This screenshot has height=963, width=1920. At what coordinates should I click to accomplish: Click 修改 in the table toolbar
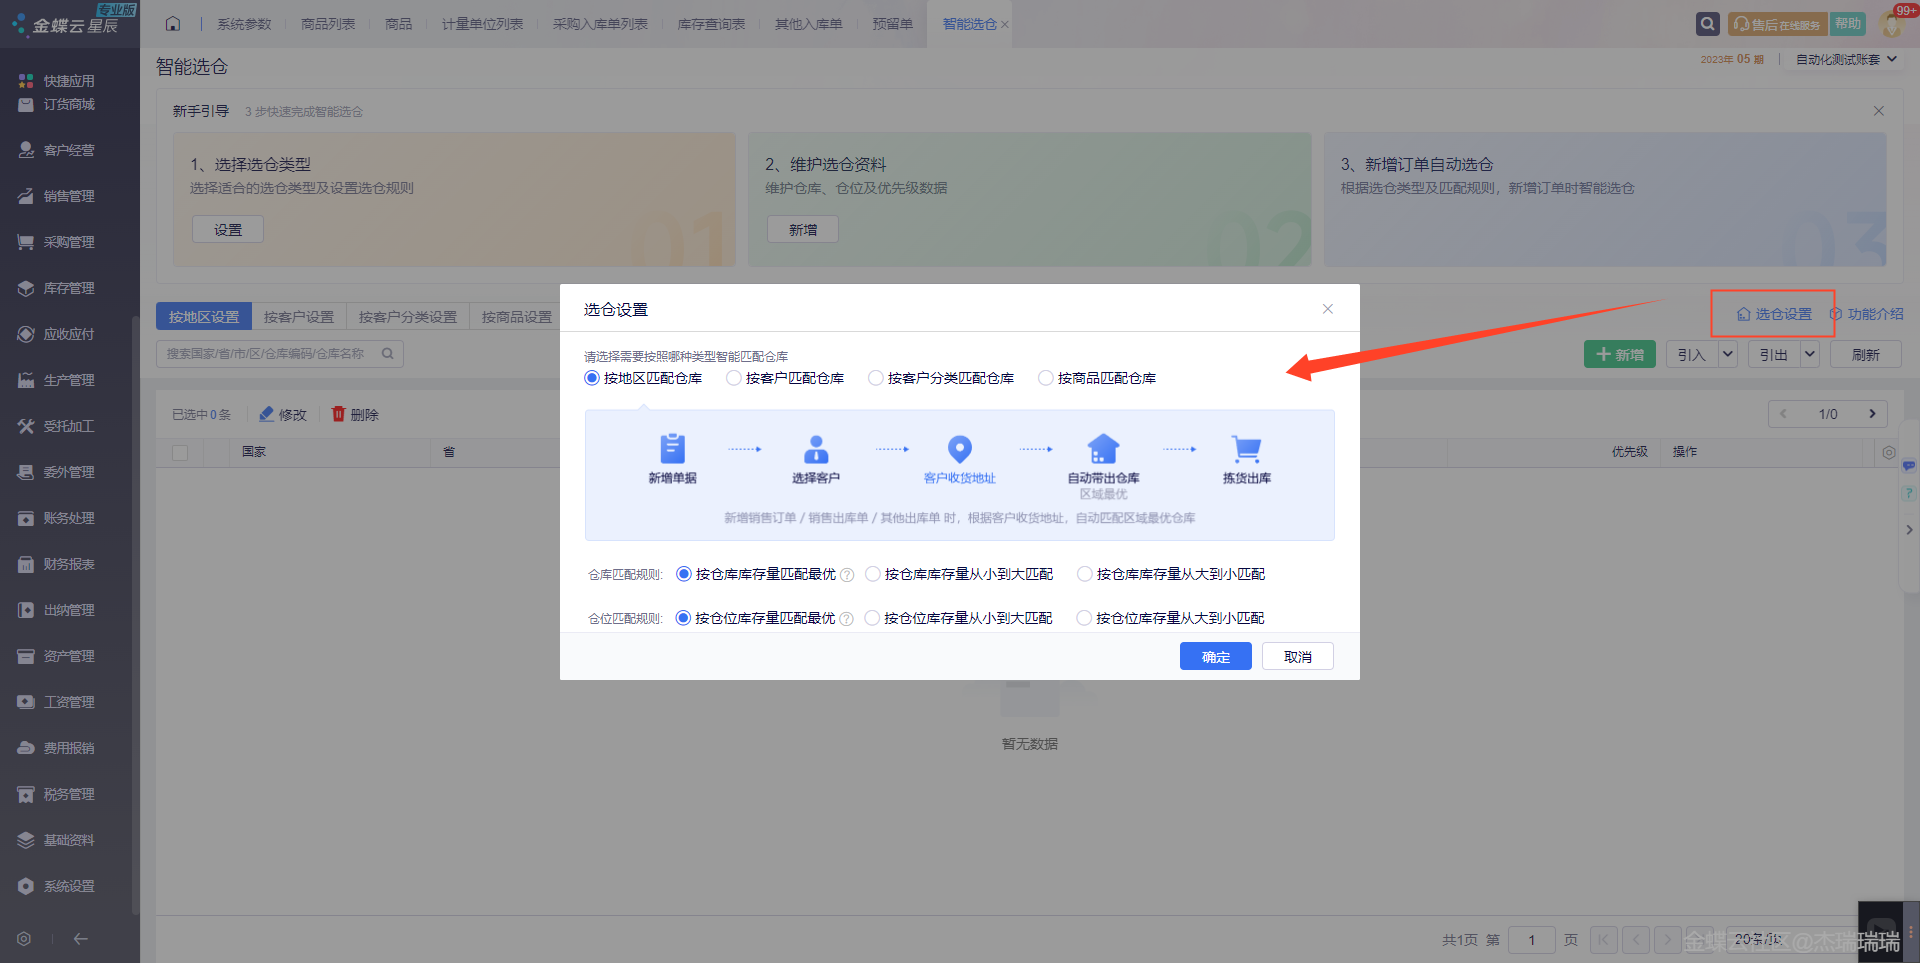(x=283, y=414)
